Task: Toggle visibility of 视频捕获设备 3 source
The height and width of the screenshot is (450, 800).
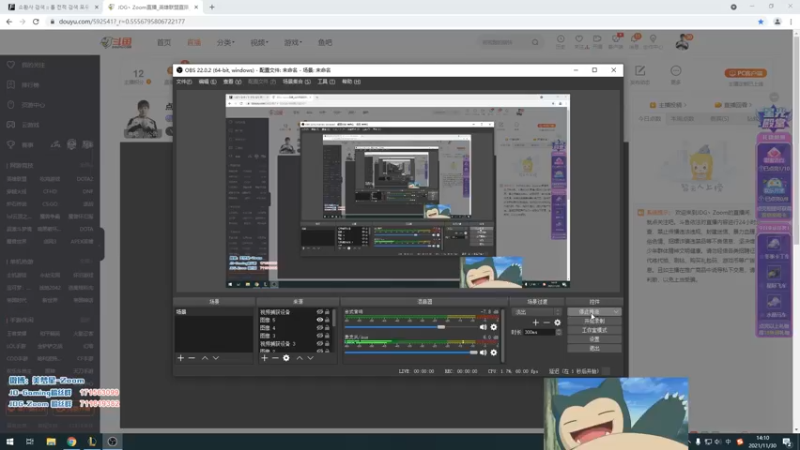Action: [319, 344]
